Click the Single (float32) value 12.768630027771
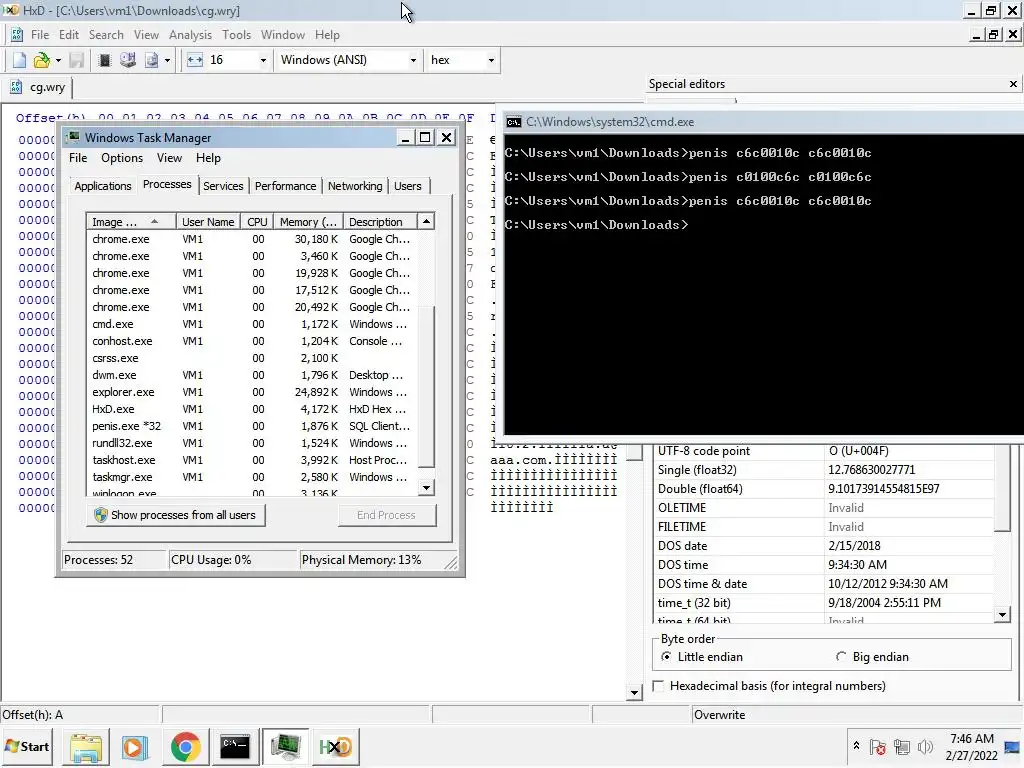1024x768 pixels. click(x=871, y=470)
